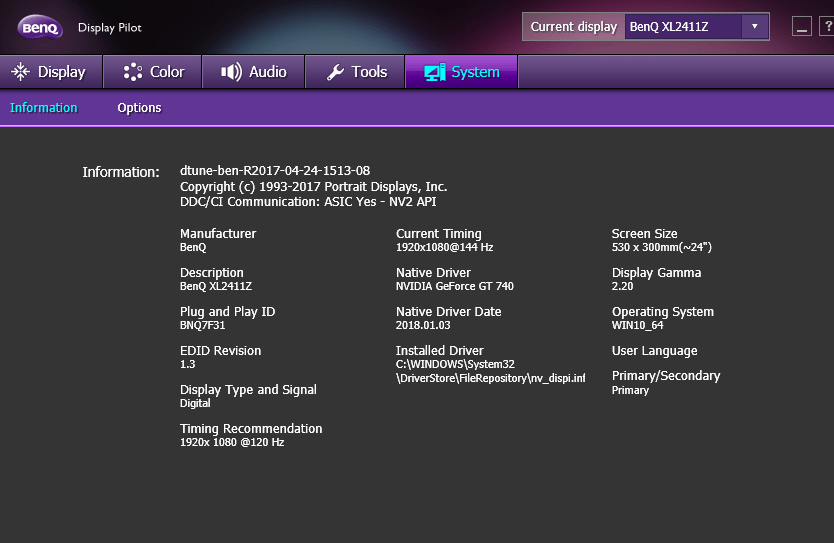The image size is (834, 543).
Task: Go to the Audio tab
Action: (x=253, y=72)
